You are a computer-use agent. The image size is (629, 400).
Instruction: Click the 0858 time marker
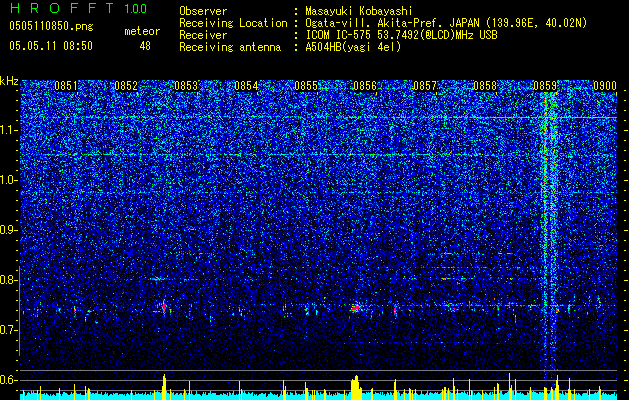tap(485, 86)
